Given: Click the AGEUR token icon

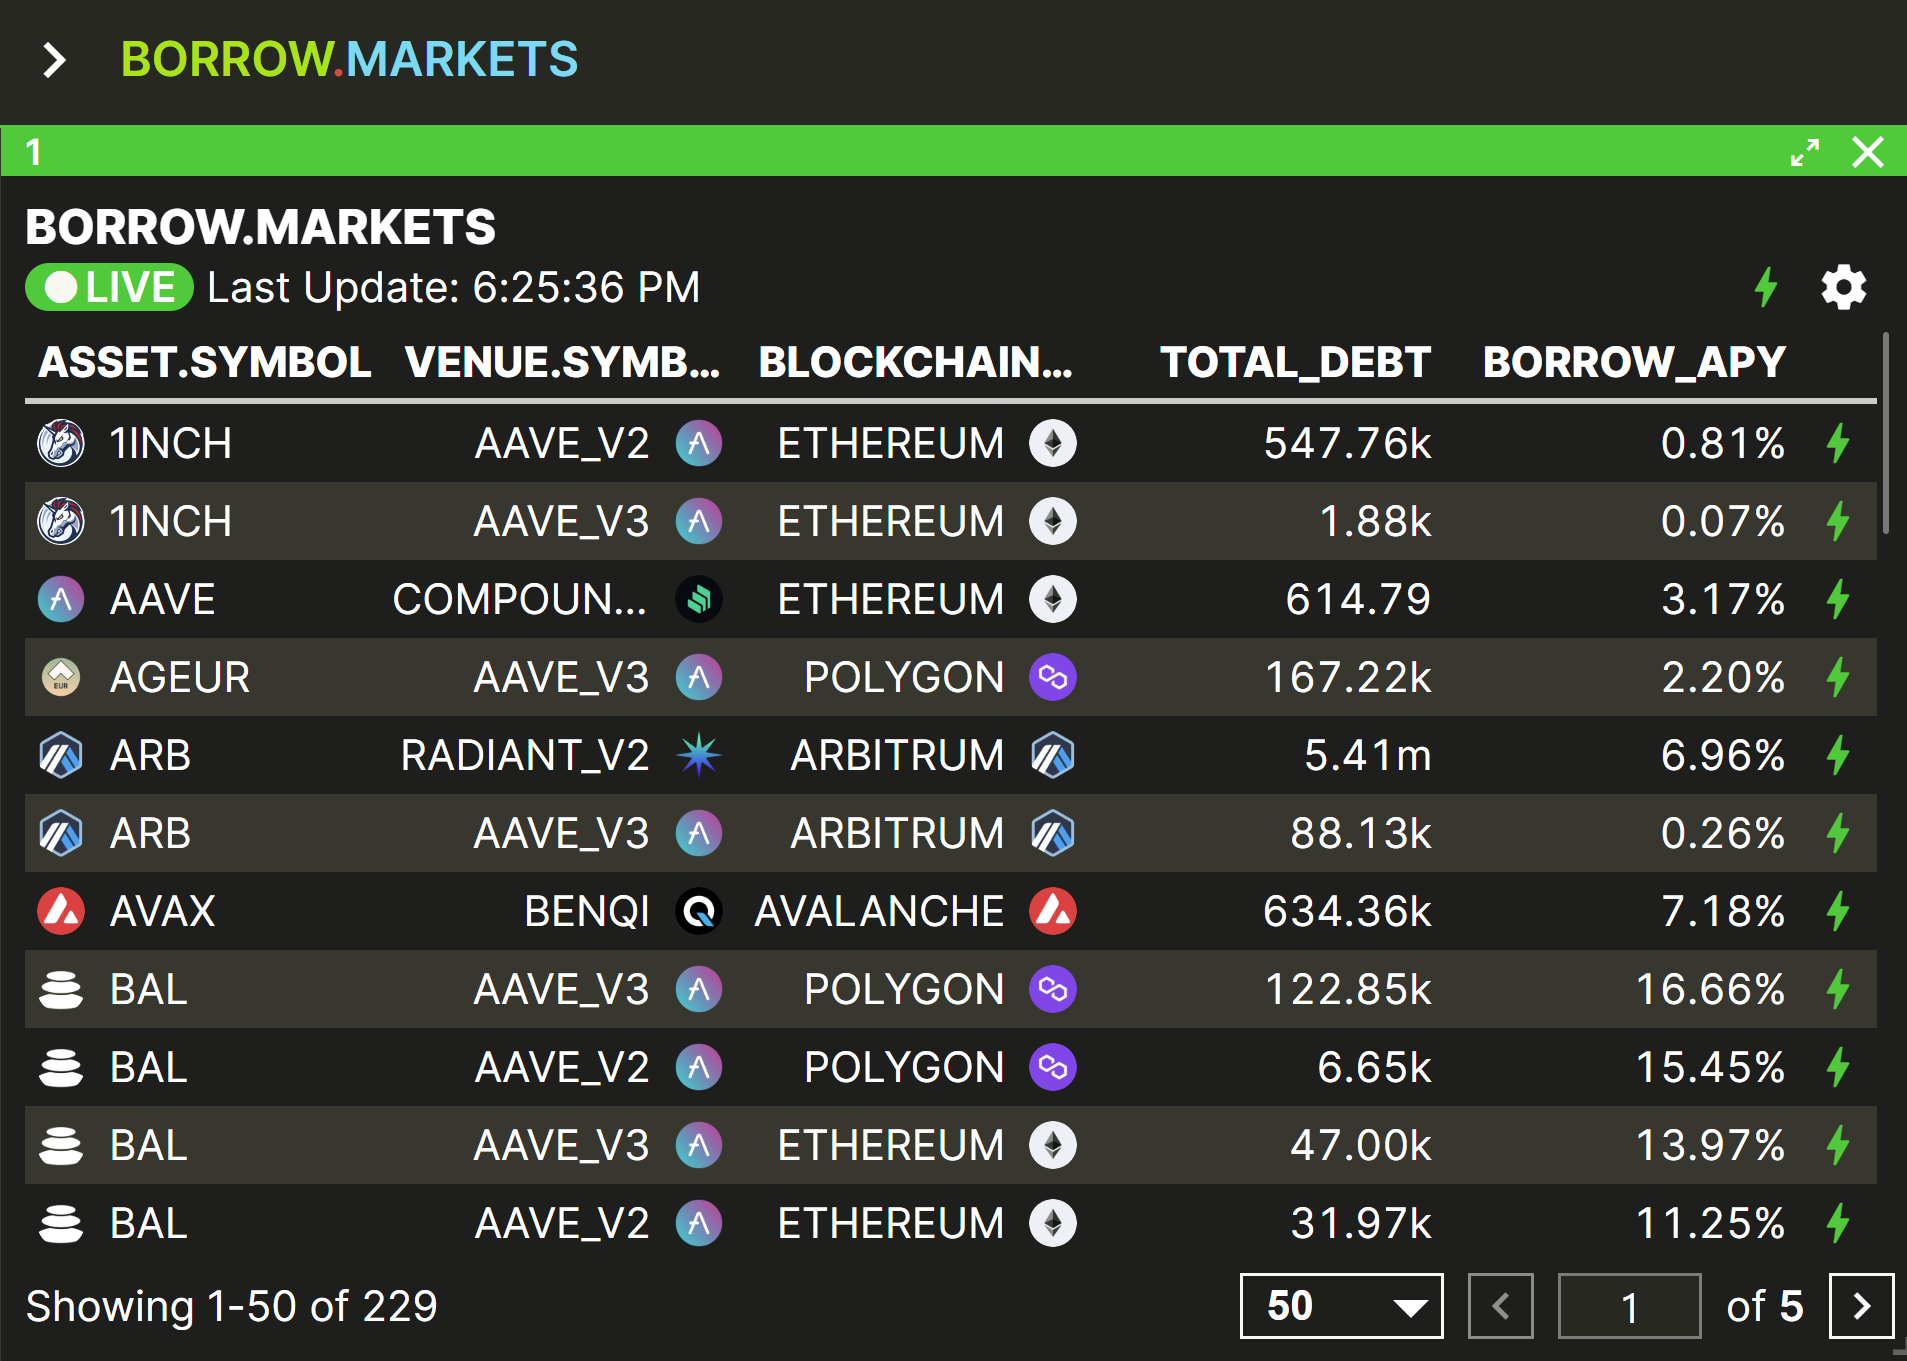Looking at the screenshot, I should pos(61,677).
